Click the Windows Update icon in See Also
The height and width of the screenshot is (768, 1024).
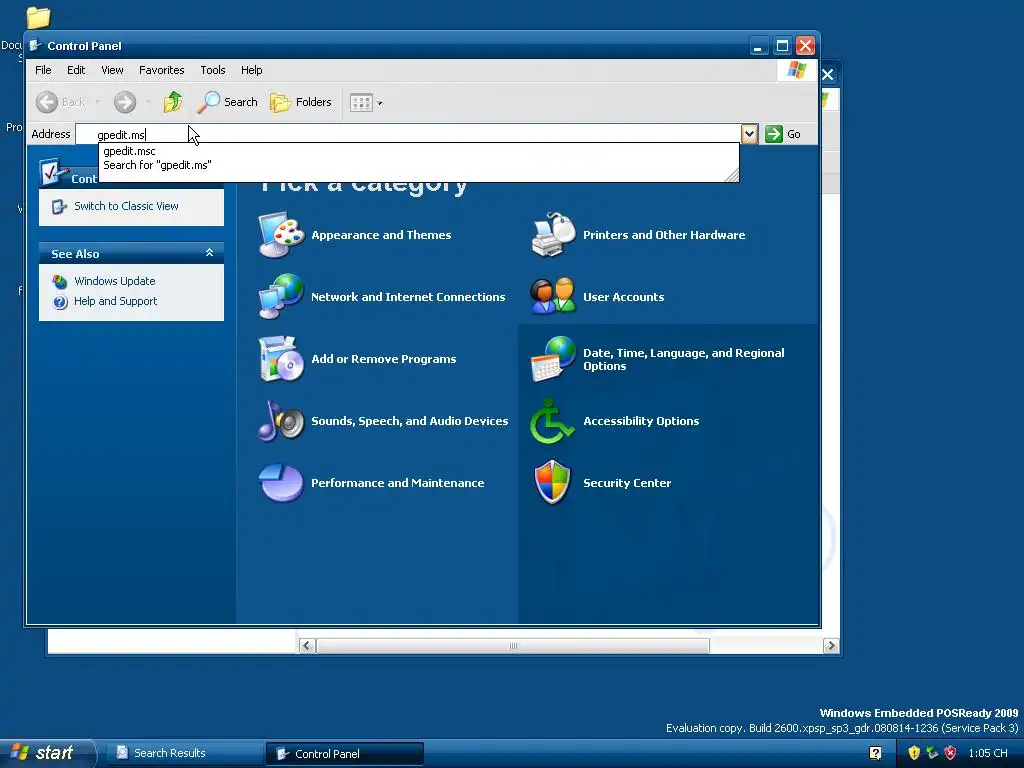tap(60, 281)
